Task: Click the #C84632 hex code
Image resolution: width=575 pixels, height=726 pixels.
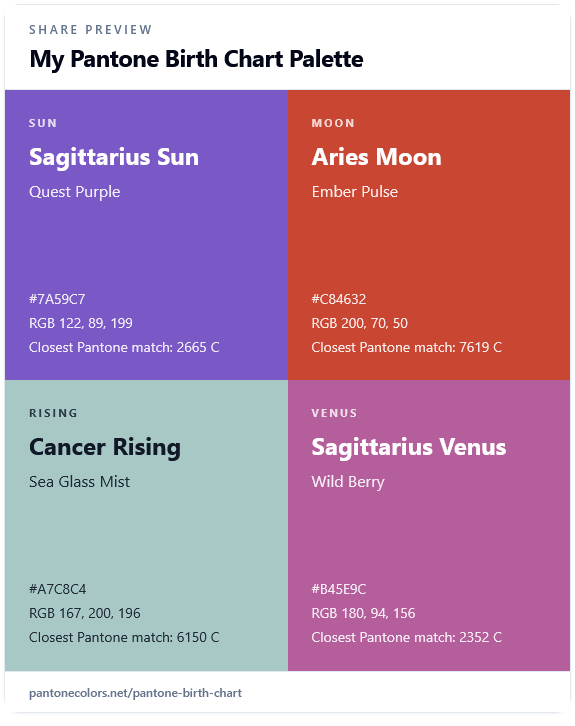Action: coord(338,299)
